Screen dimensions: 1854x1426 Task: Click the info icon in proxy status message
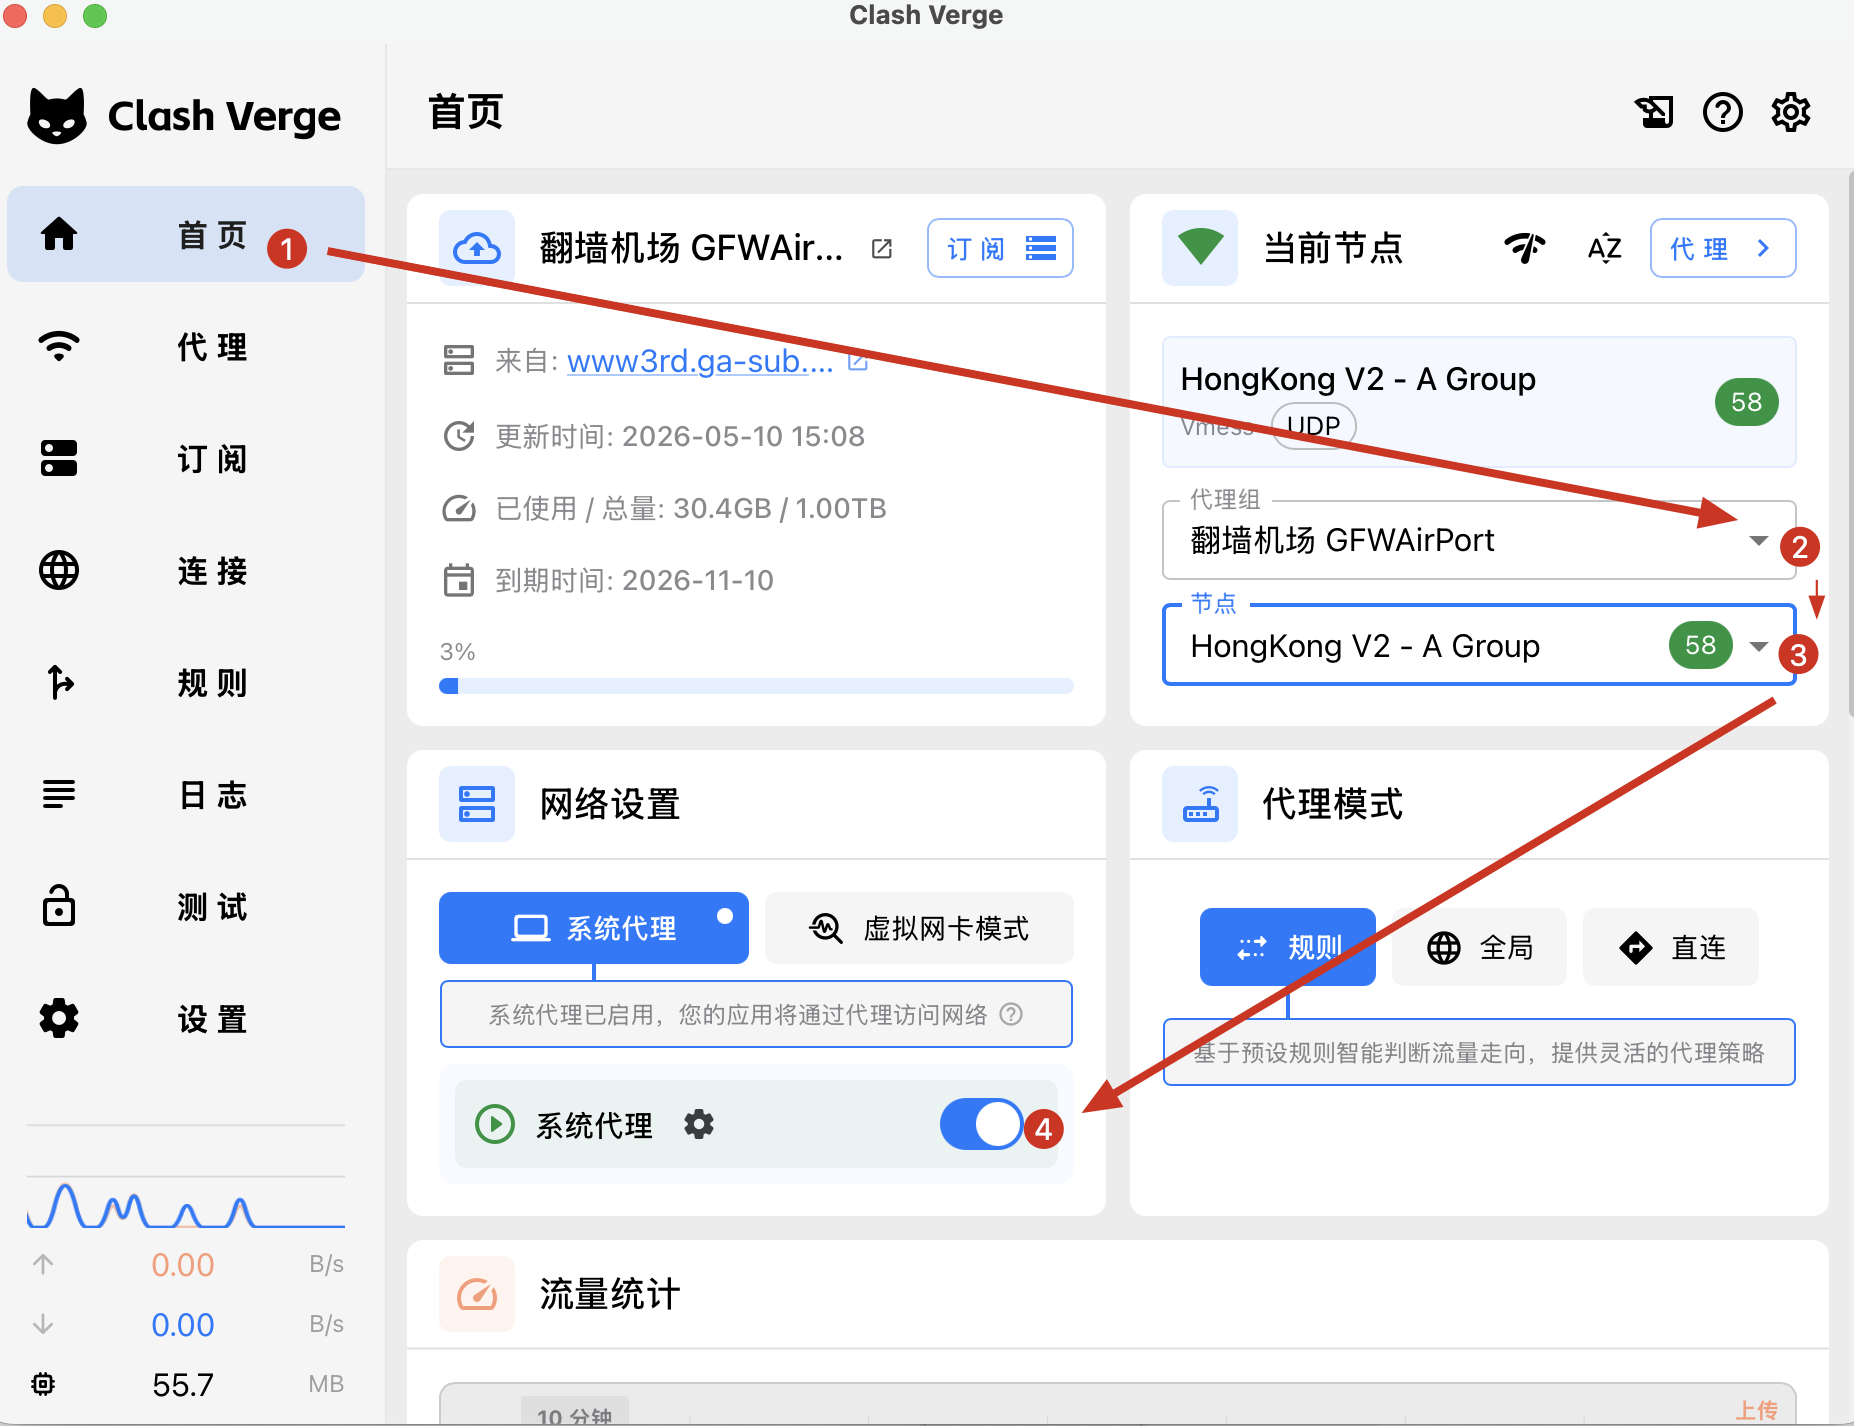point(1011,1014)
